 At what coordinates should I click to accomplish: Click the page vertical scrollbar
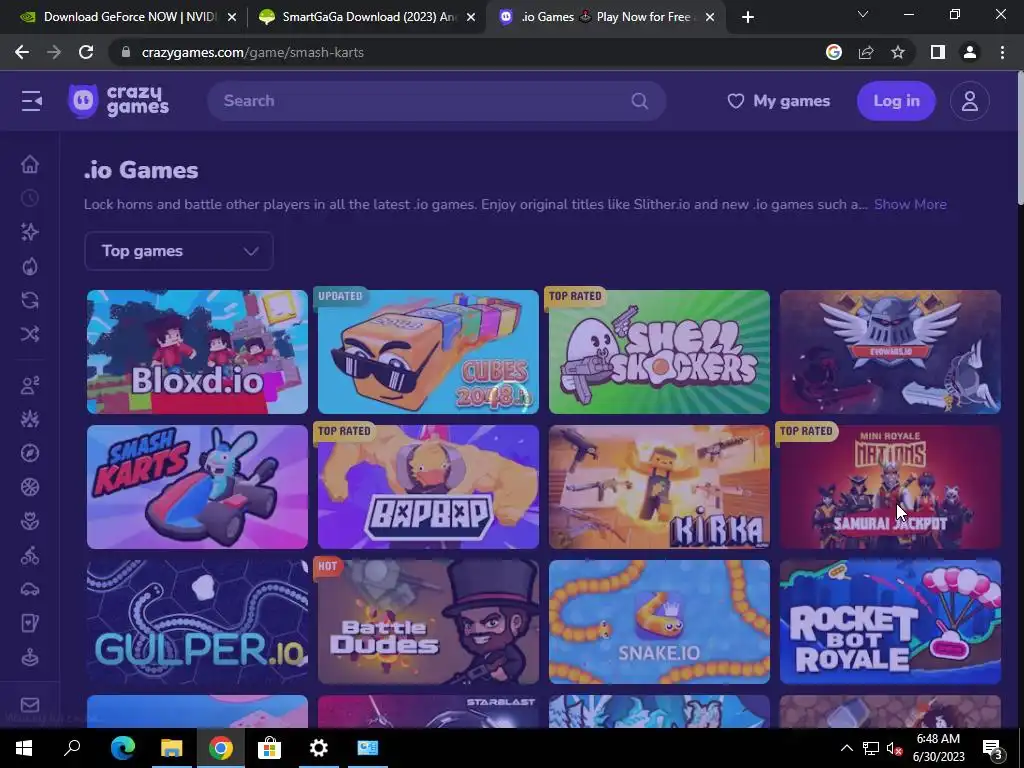[x=1020, y=139]
